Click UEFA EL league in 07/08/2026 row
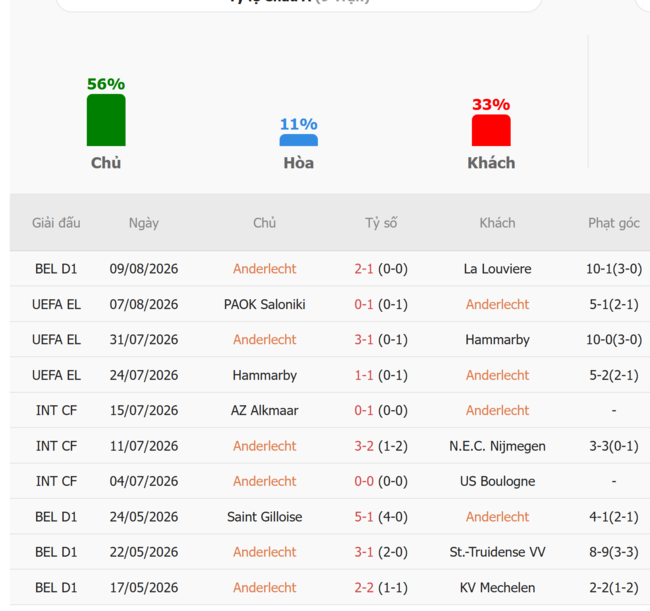The image size is (650, 611). 56,304
